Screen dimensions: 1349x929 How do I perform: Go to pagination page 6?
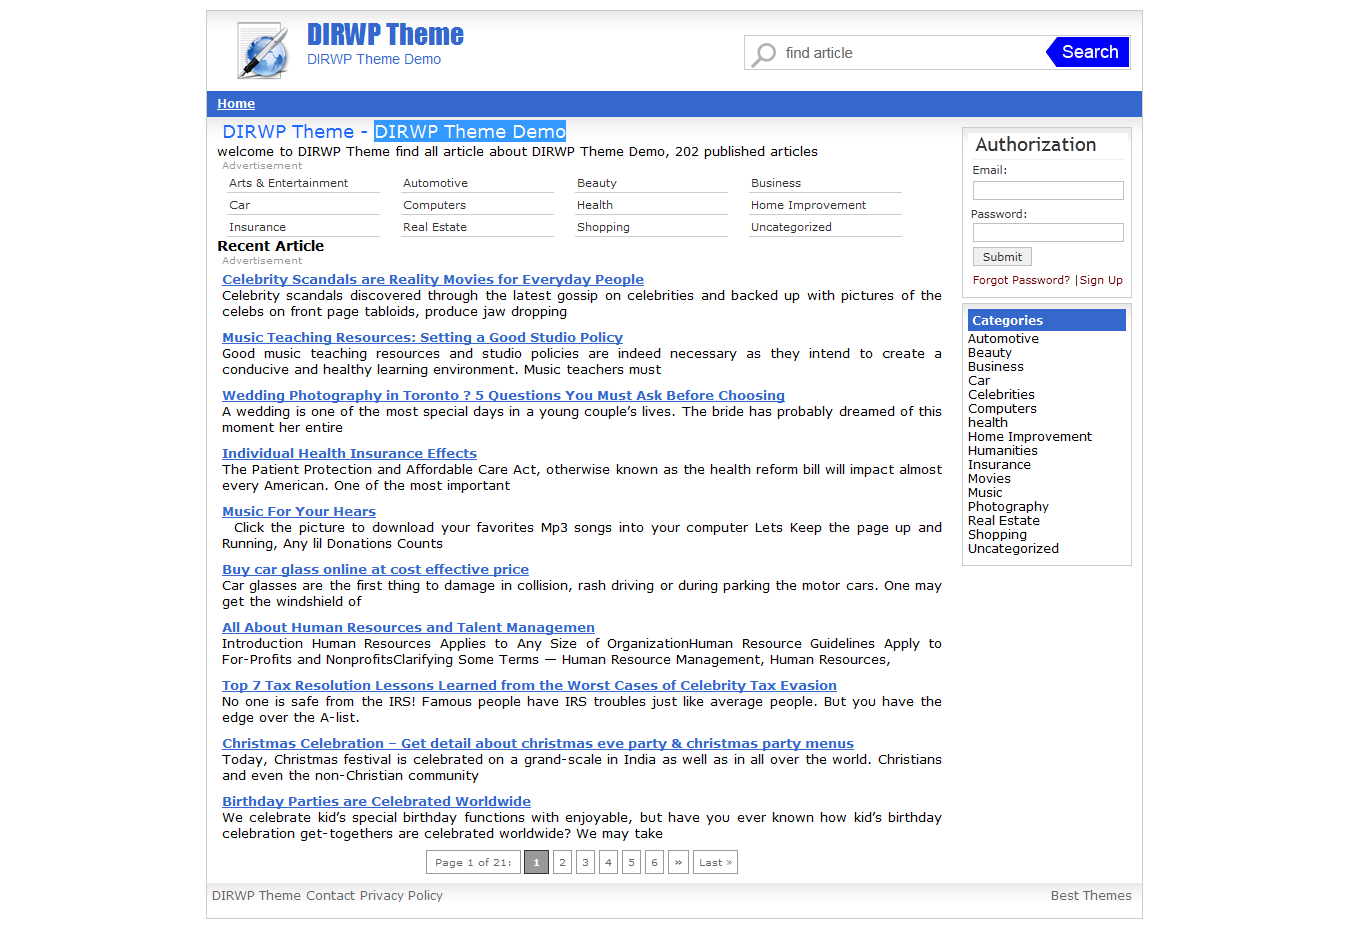tap(654, 862)
